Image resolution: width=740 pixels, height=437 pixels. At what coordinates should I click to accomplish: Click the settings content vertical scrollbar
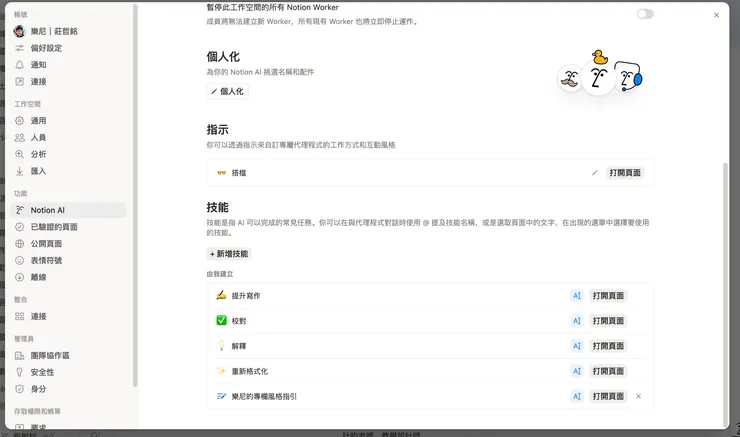pos(725,294)
